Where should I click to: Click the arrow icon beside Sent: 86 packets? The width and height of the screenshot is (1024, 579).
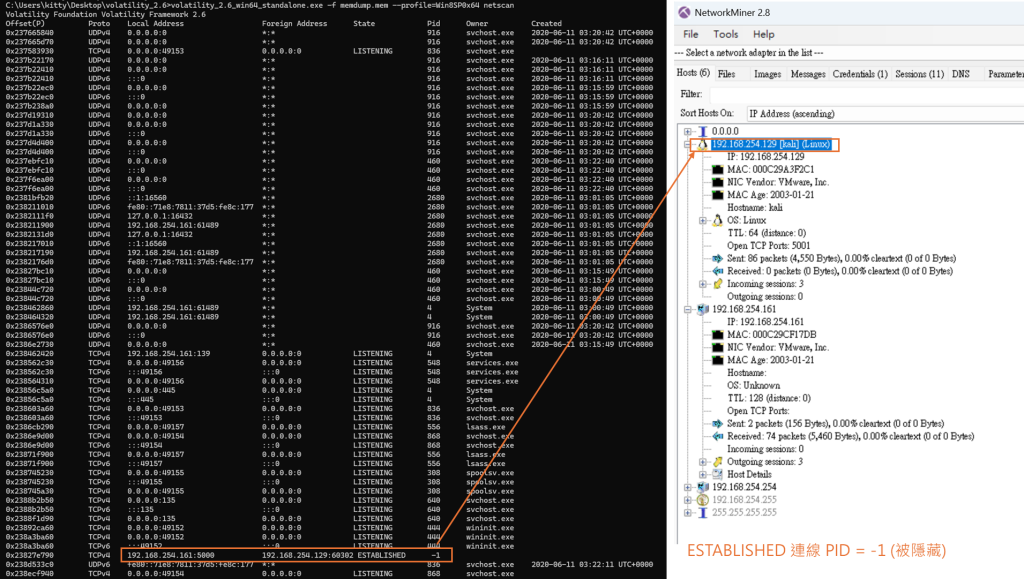(718, 258)
